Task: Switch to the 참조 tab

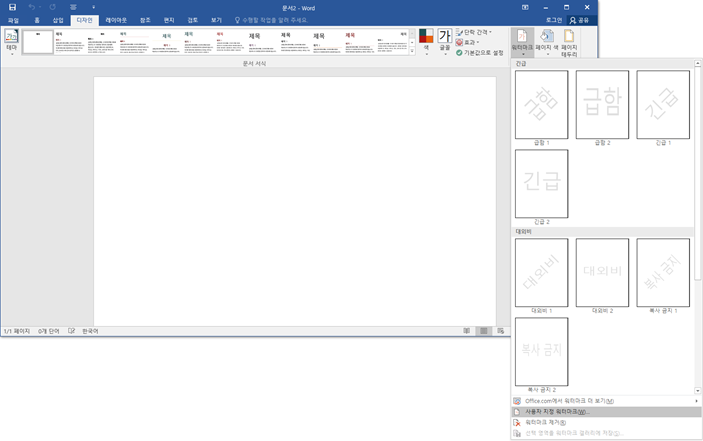Action: [145, 20]
